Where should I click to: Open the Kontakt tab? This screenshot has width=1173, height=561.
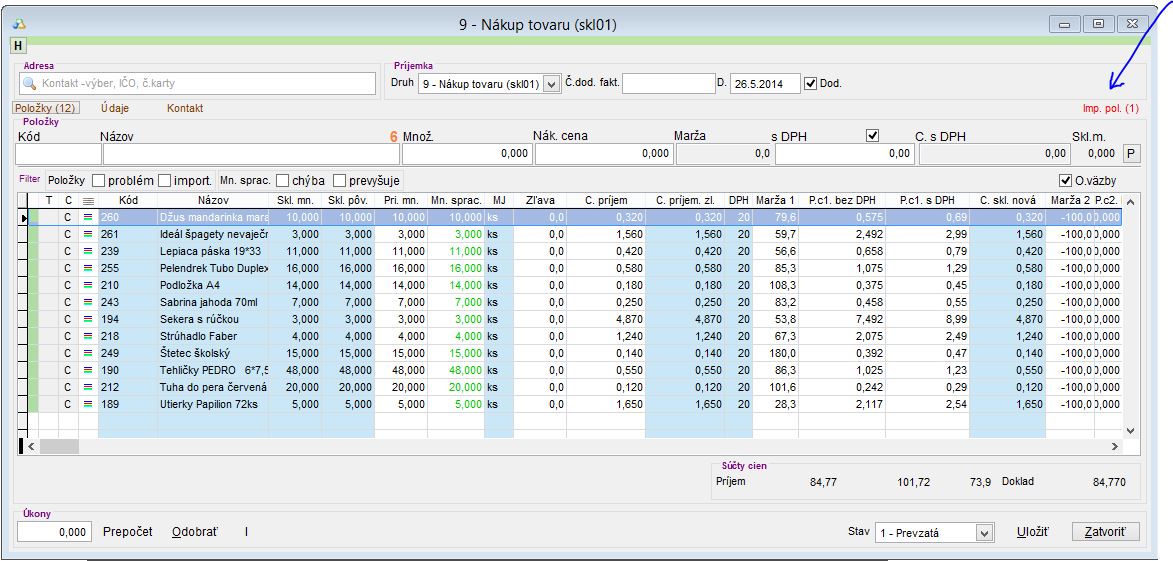(x=185, y=107)
